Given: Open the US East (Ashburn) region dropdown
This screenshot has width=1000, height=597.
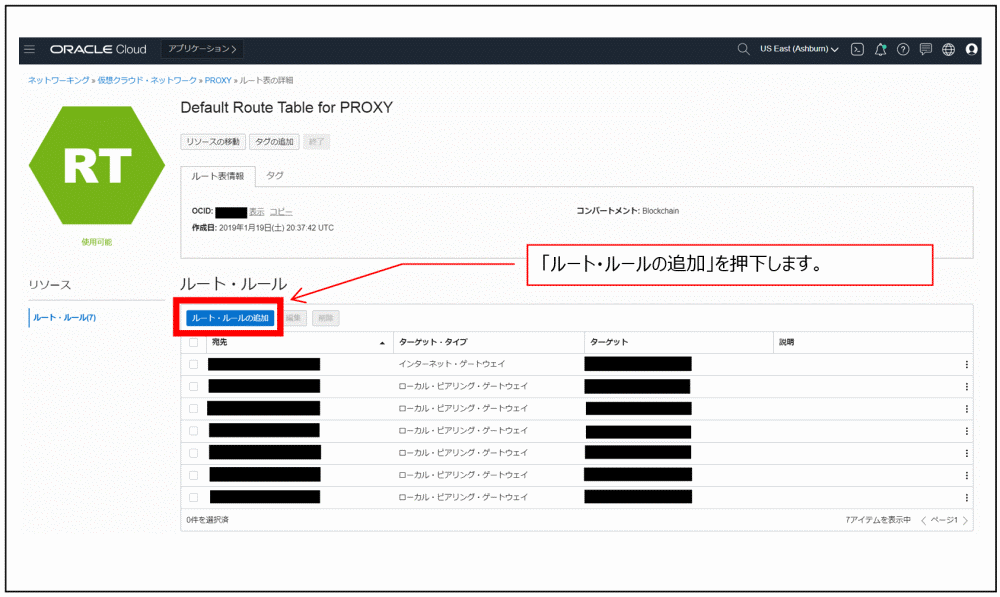Looking at the screenshot, I should pyautogui.click(x=799, y=49).
